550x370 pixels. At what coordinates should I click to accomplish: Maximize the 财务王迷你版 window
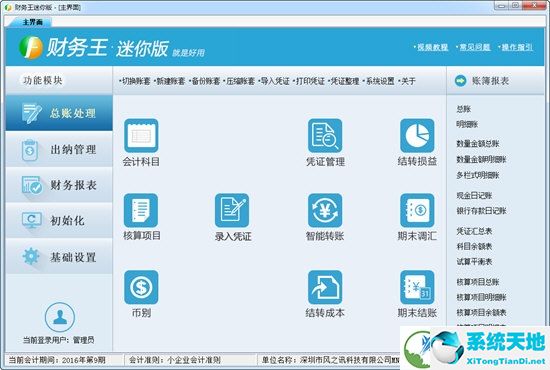[x=515, y=6]
